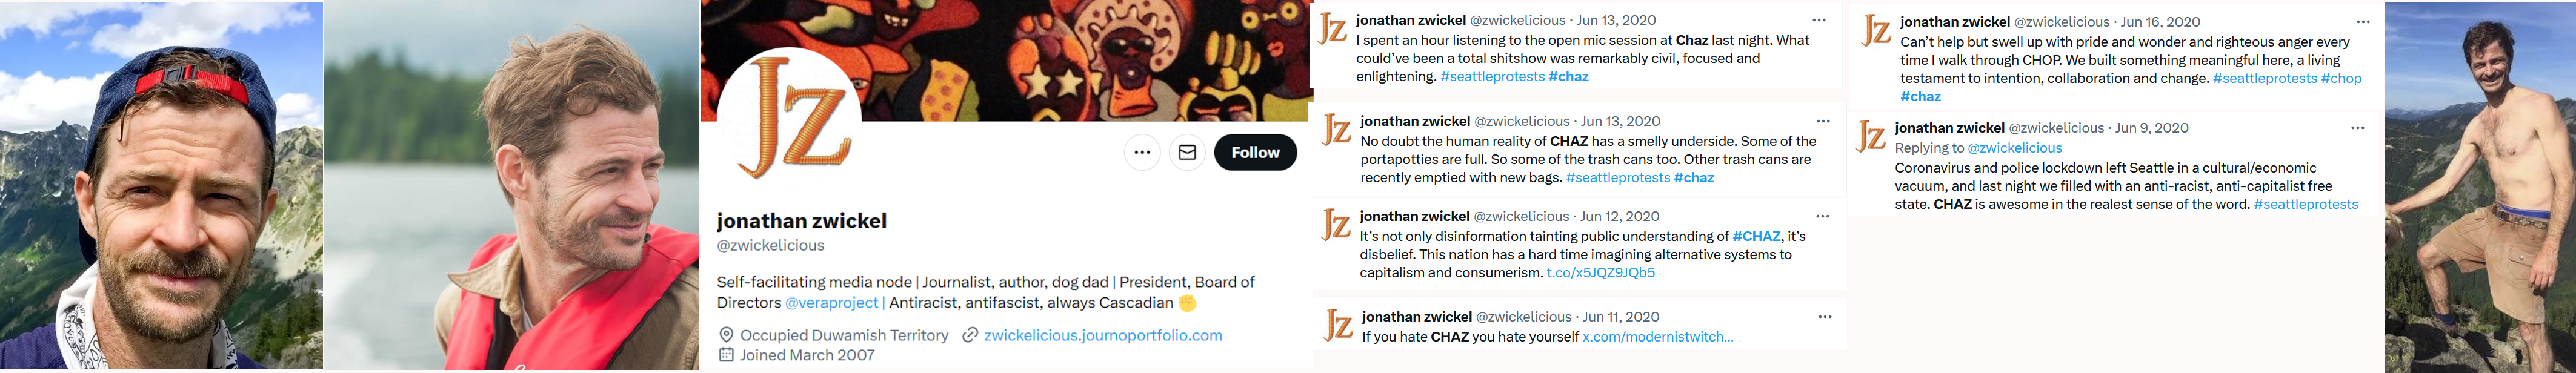Open the profile's more options ellipsis menu
The image size is (2576, 373).
click(1142, 152)
